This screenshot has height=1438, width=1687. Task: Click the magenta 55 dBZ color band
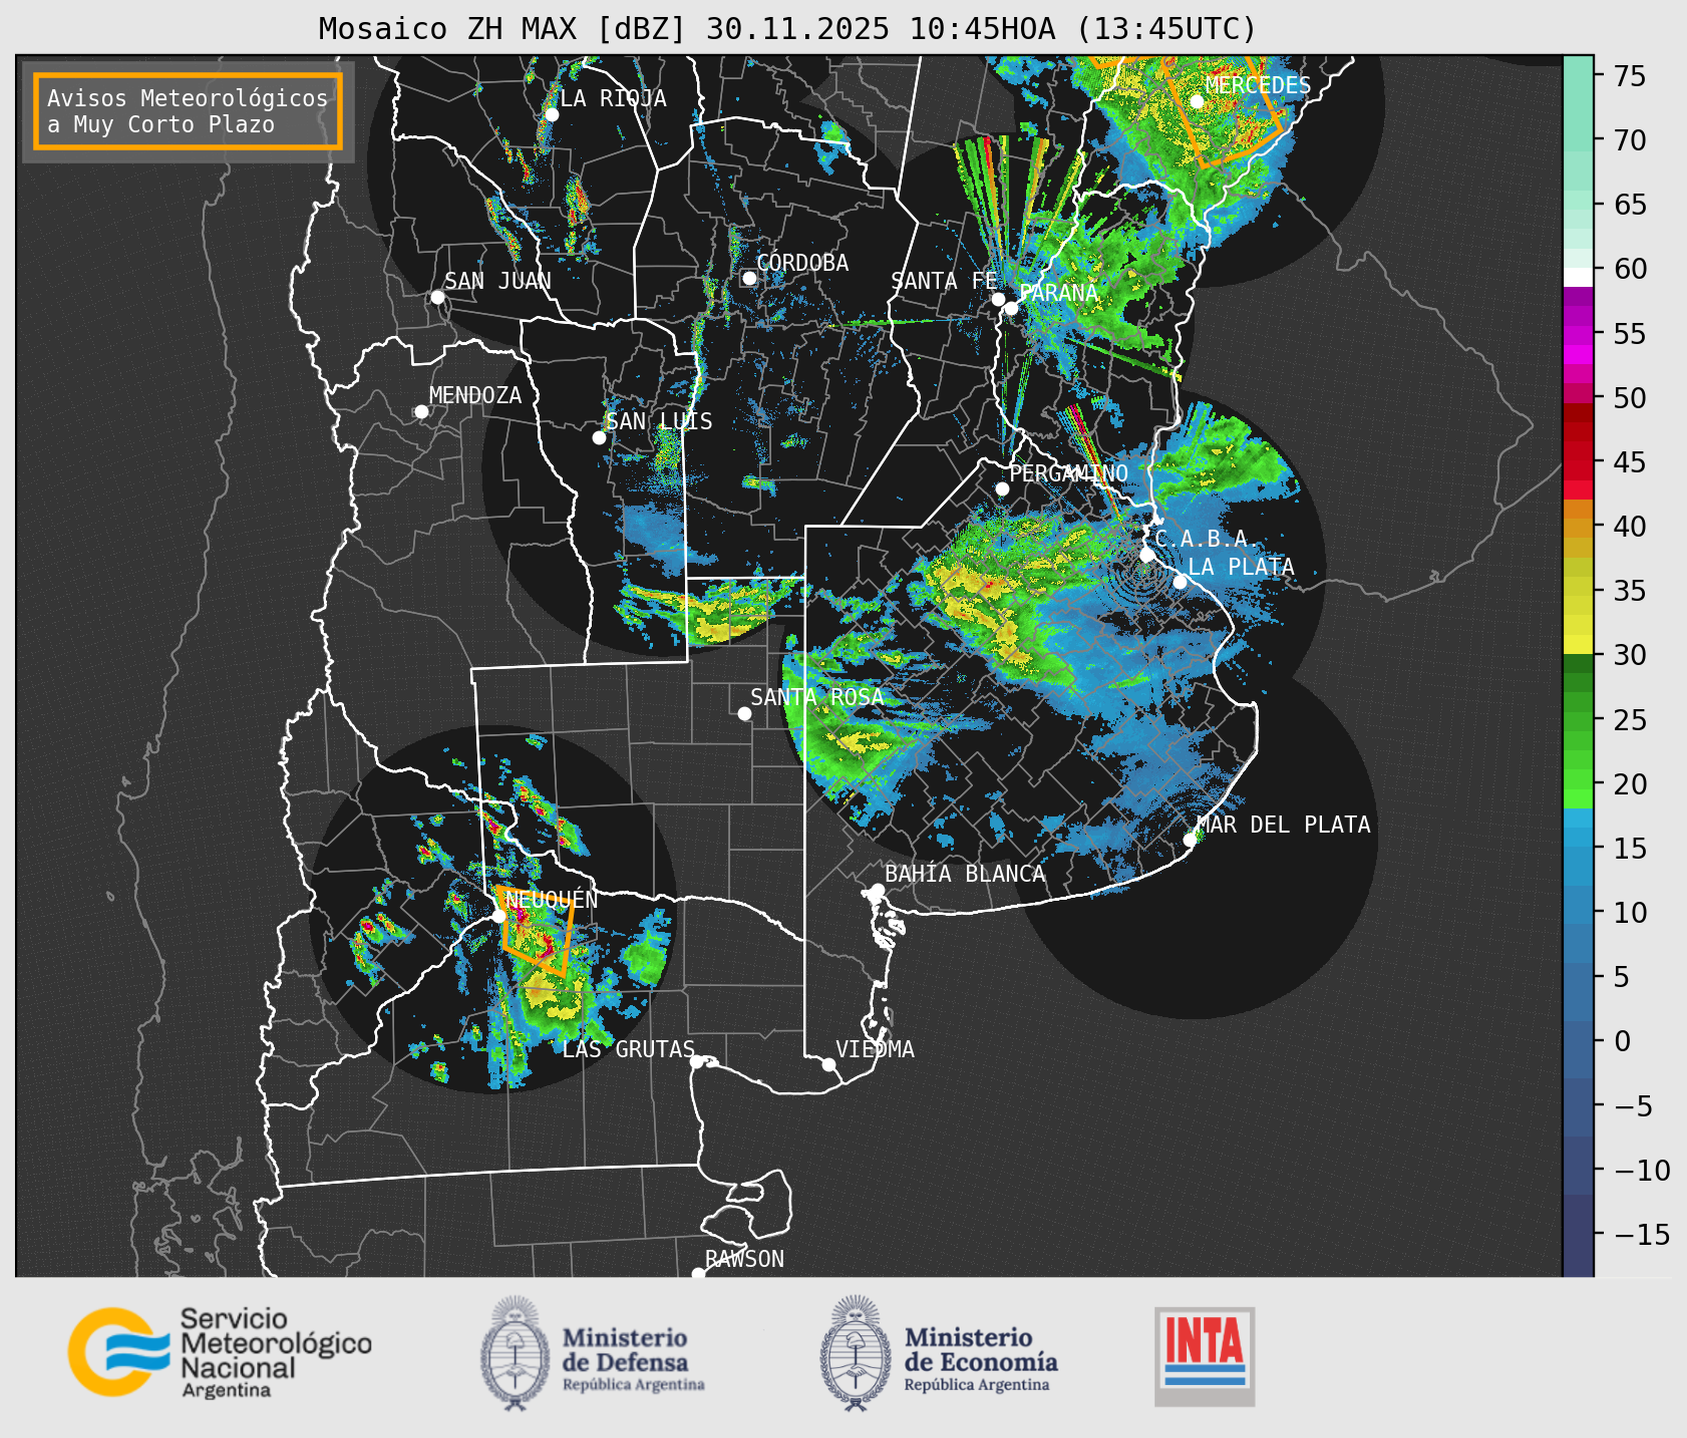(x=1577, y=334)
